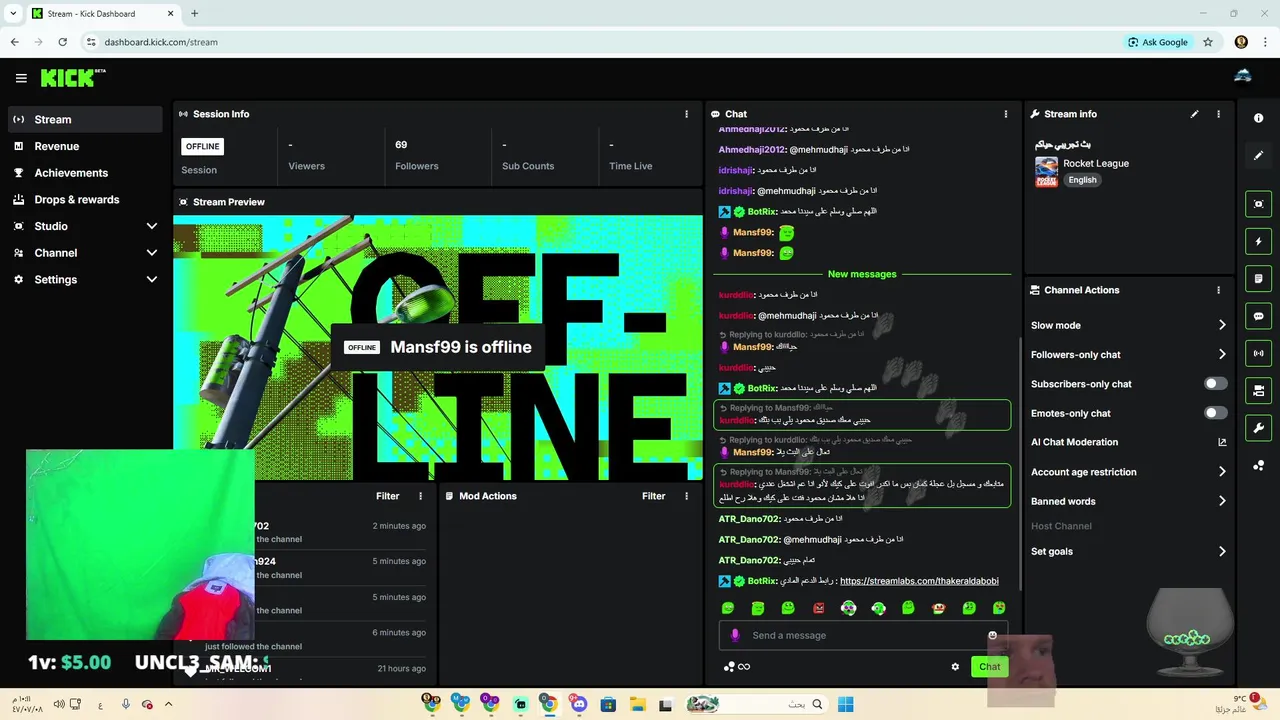Screen dimensions: 1280x720
Task: Toggle the channel actions widget in the sidebar
Action: click(1258, 390)
